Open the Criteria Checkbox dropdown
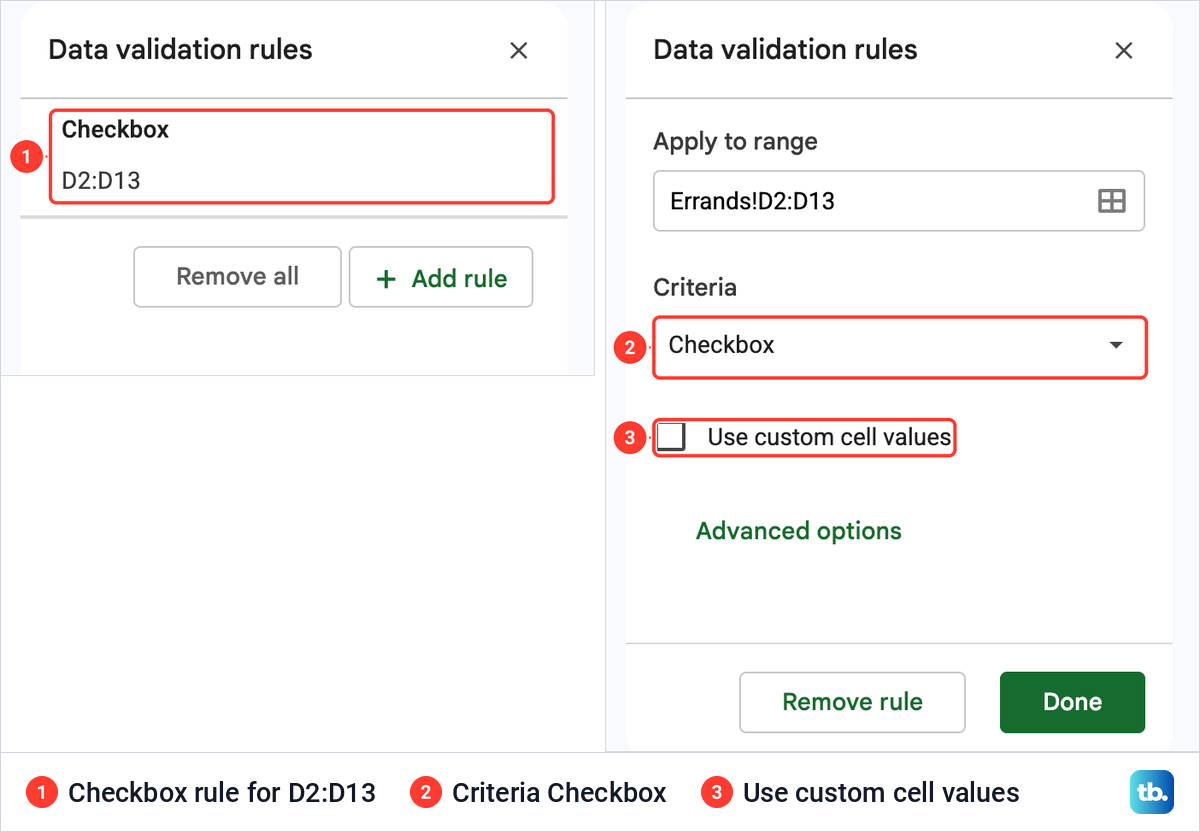 coord(899,347)
